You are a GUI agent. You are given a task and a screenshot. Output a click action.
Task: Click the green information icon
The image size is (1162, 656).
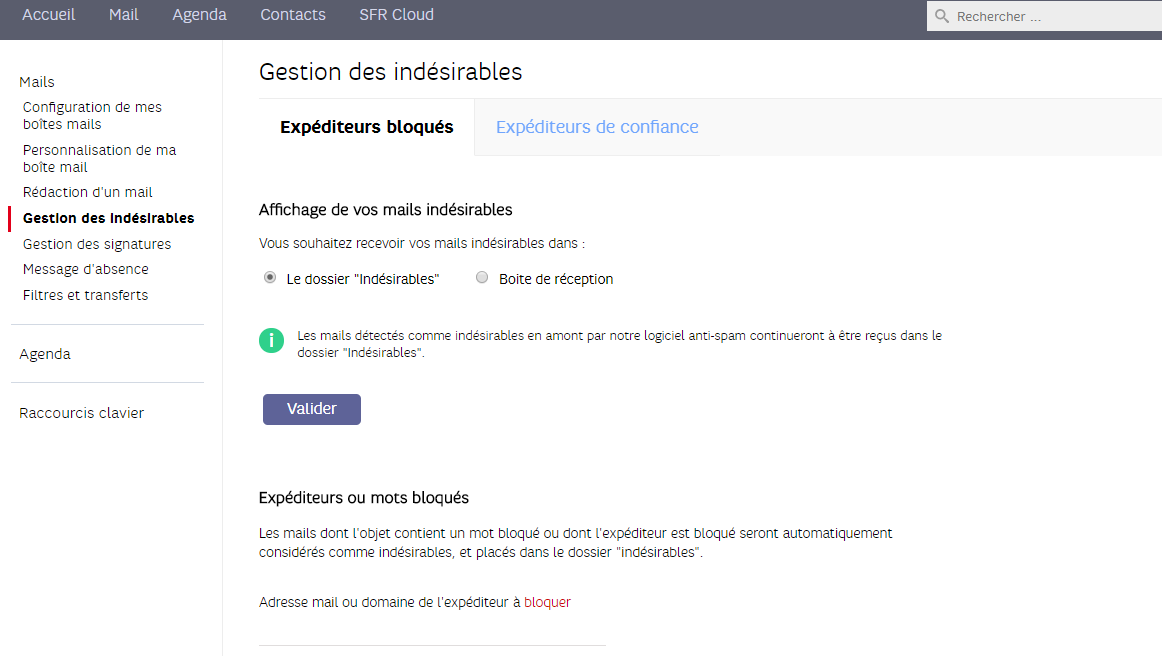point(271,341)
